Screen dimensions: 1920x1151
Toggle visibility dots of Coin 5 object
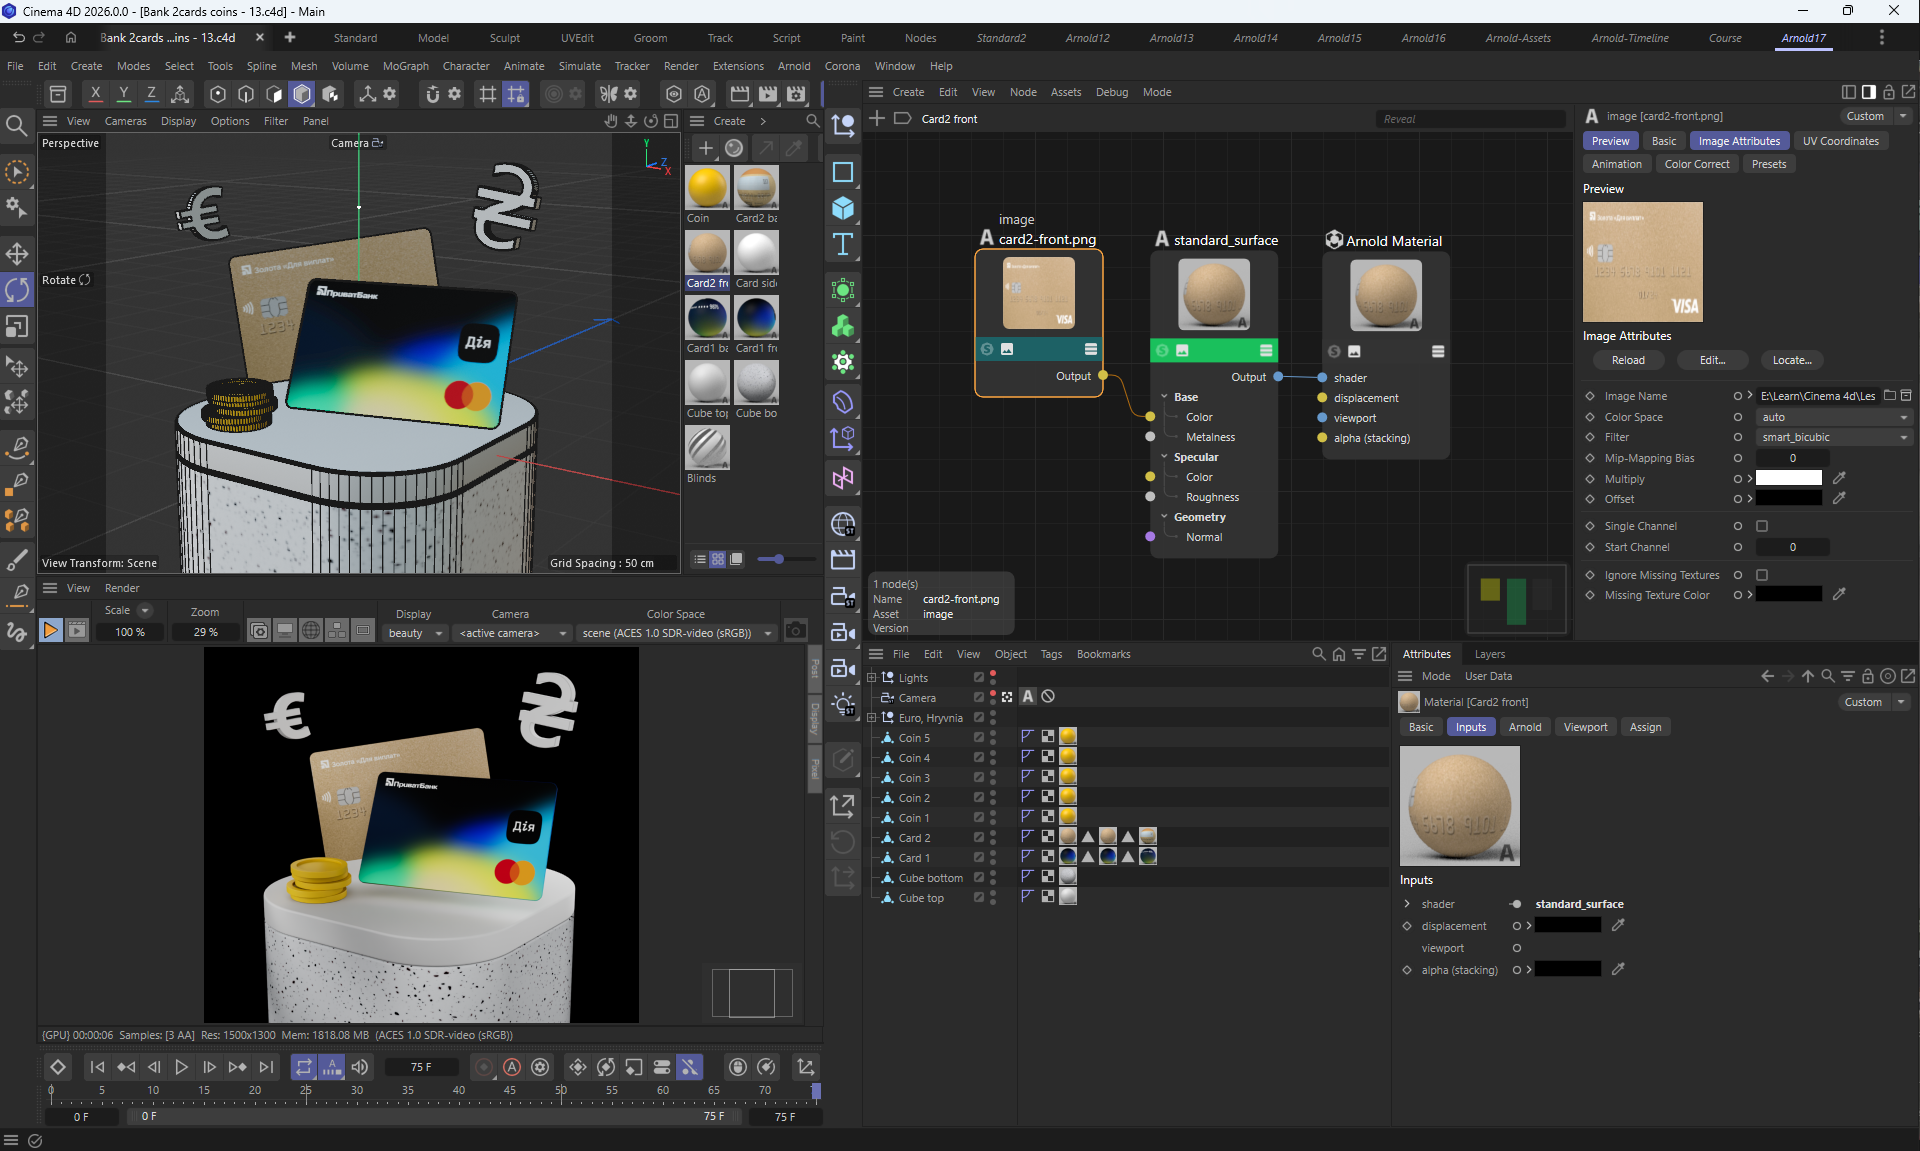click(x=992, y=738)
